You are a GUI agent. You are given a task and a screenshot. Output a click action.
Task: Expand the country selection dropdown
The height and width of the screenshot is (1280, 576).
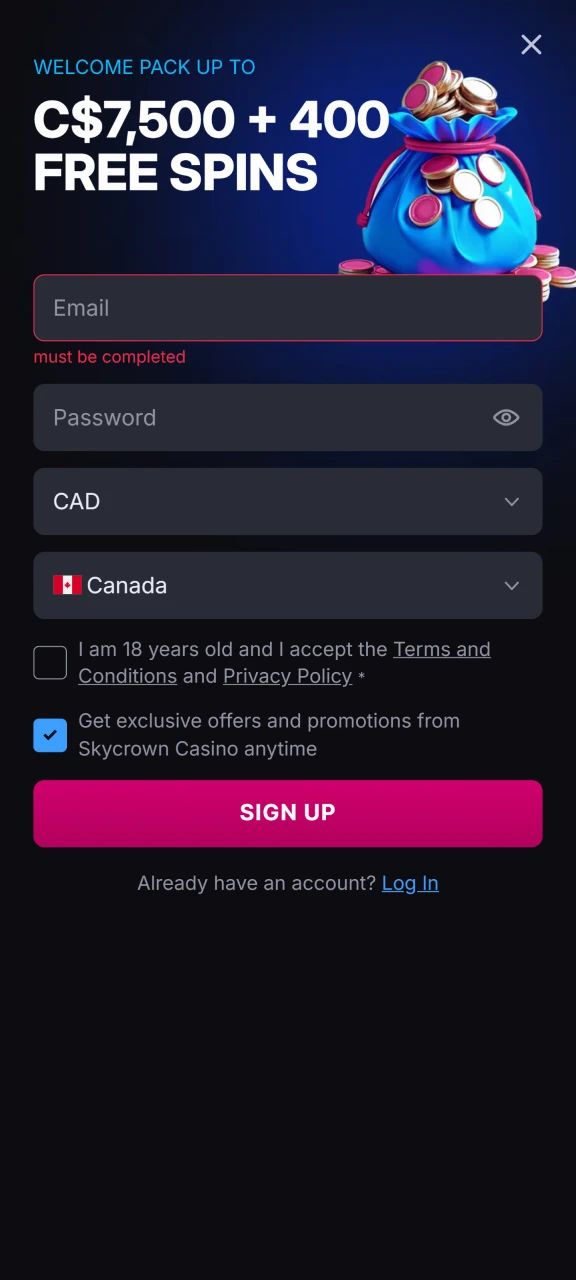click(288, 585)
